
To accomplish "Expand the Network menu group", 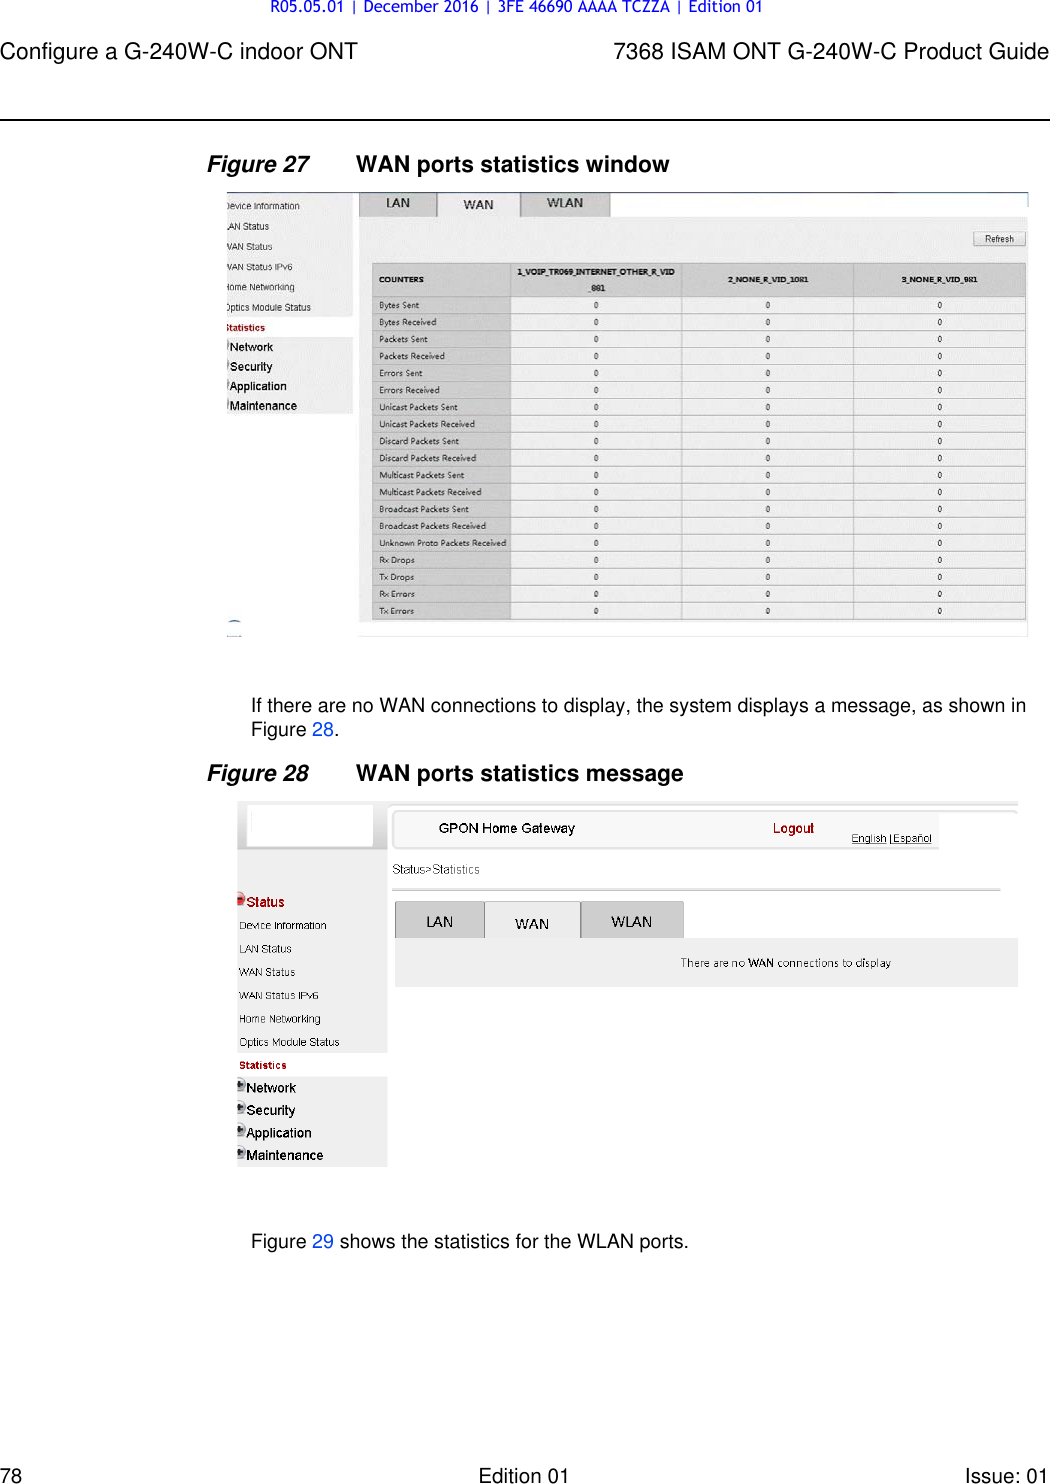I will pos(270,1087).
